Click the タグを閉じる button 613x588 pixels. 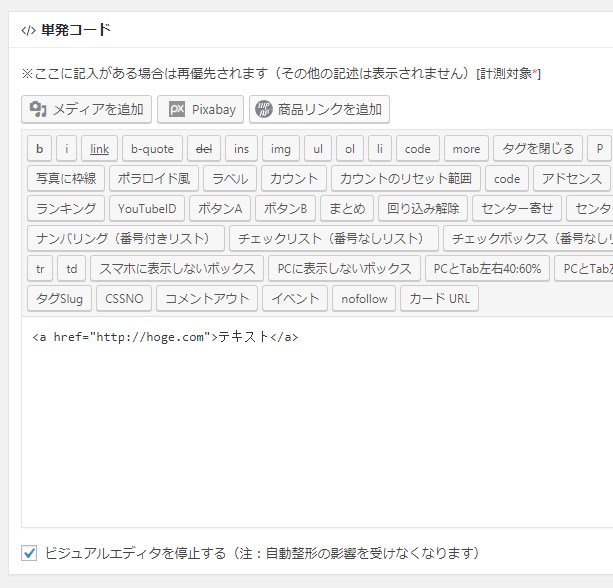tap(538, 149)
